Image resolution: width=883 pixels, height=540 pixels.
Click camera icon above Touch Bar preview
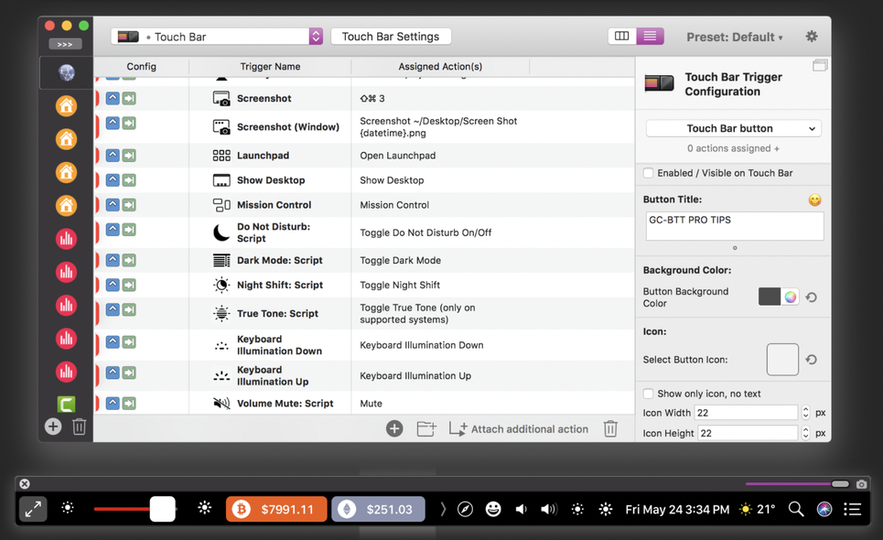861,484
